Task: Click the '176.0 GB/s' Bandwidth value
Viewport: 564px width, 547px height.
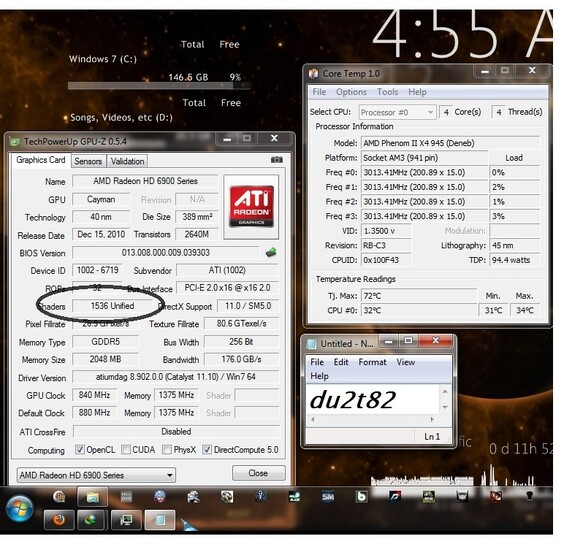Action: pos(241,359)
